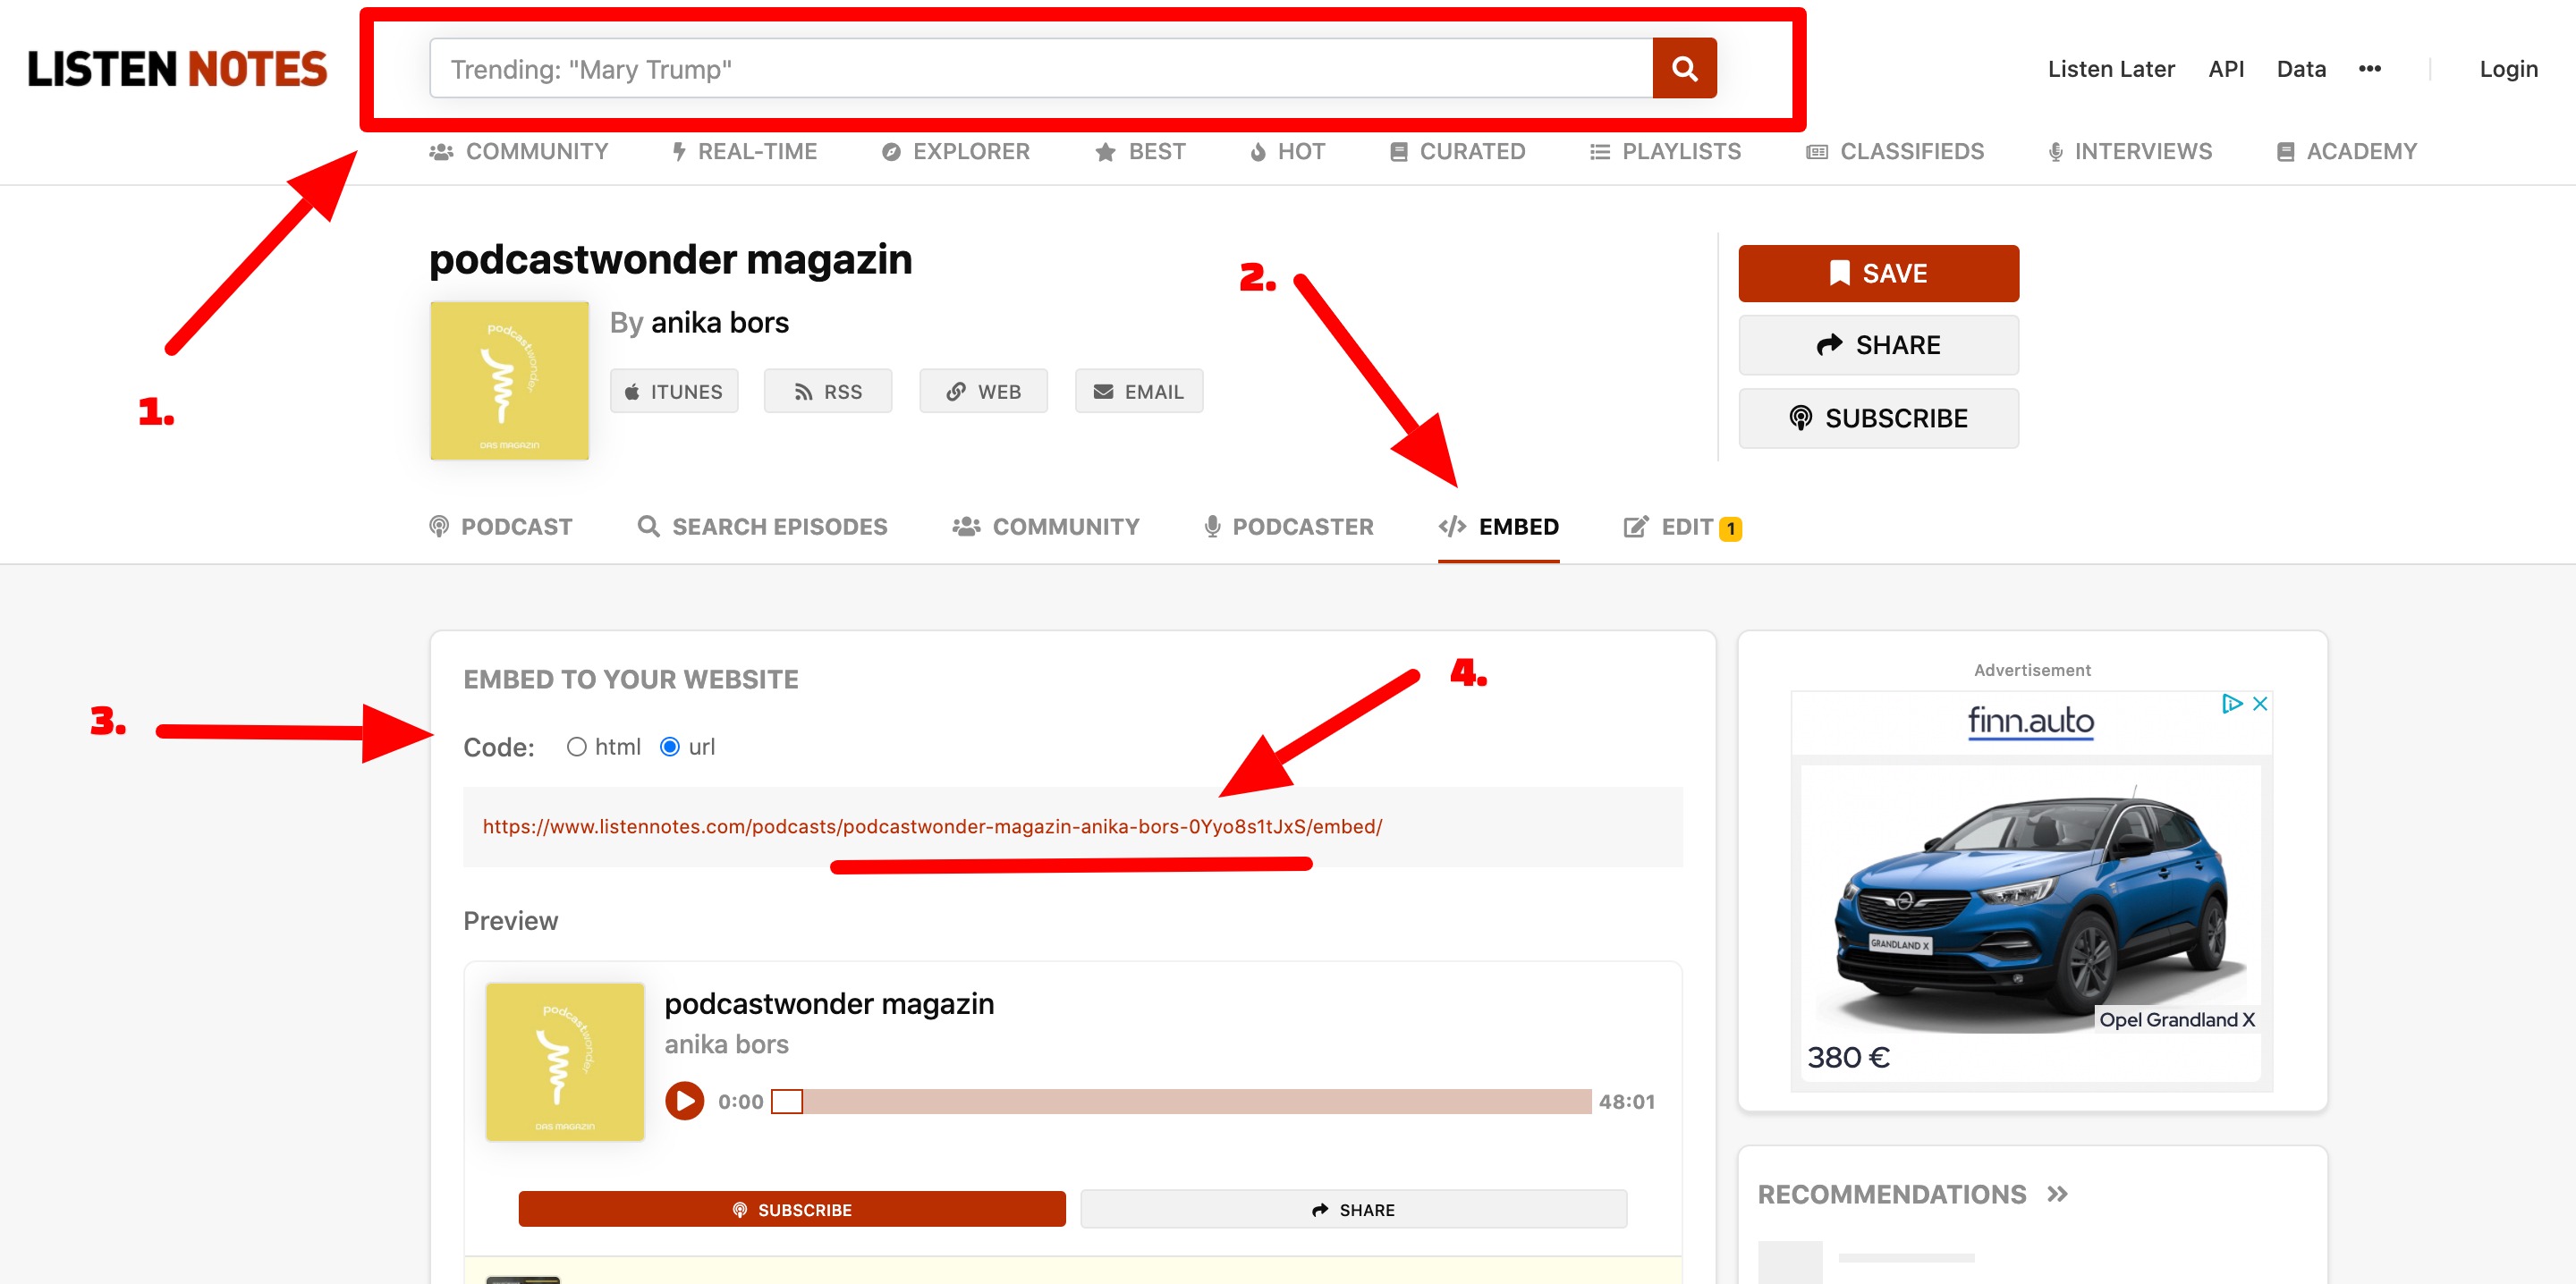Viewport: 2576px width, 1284px height.
Task: Play the preview episode
Action: [x=685, y=1101]
